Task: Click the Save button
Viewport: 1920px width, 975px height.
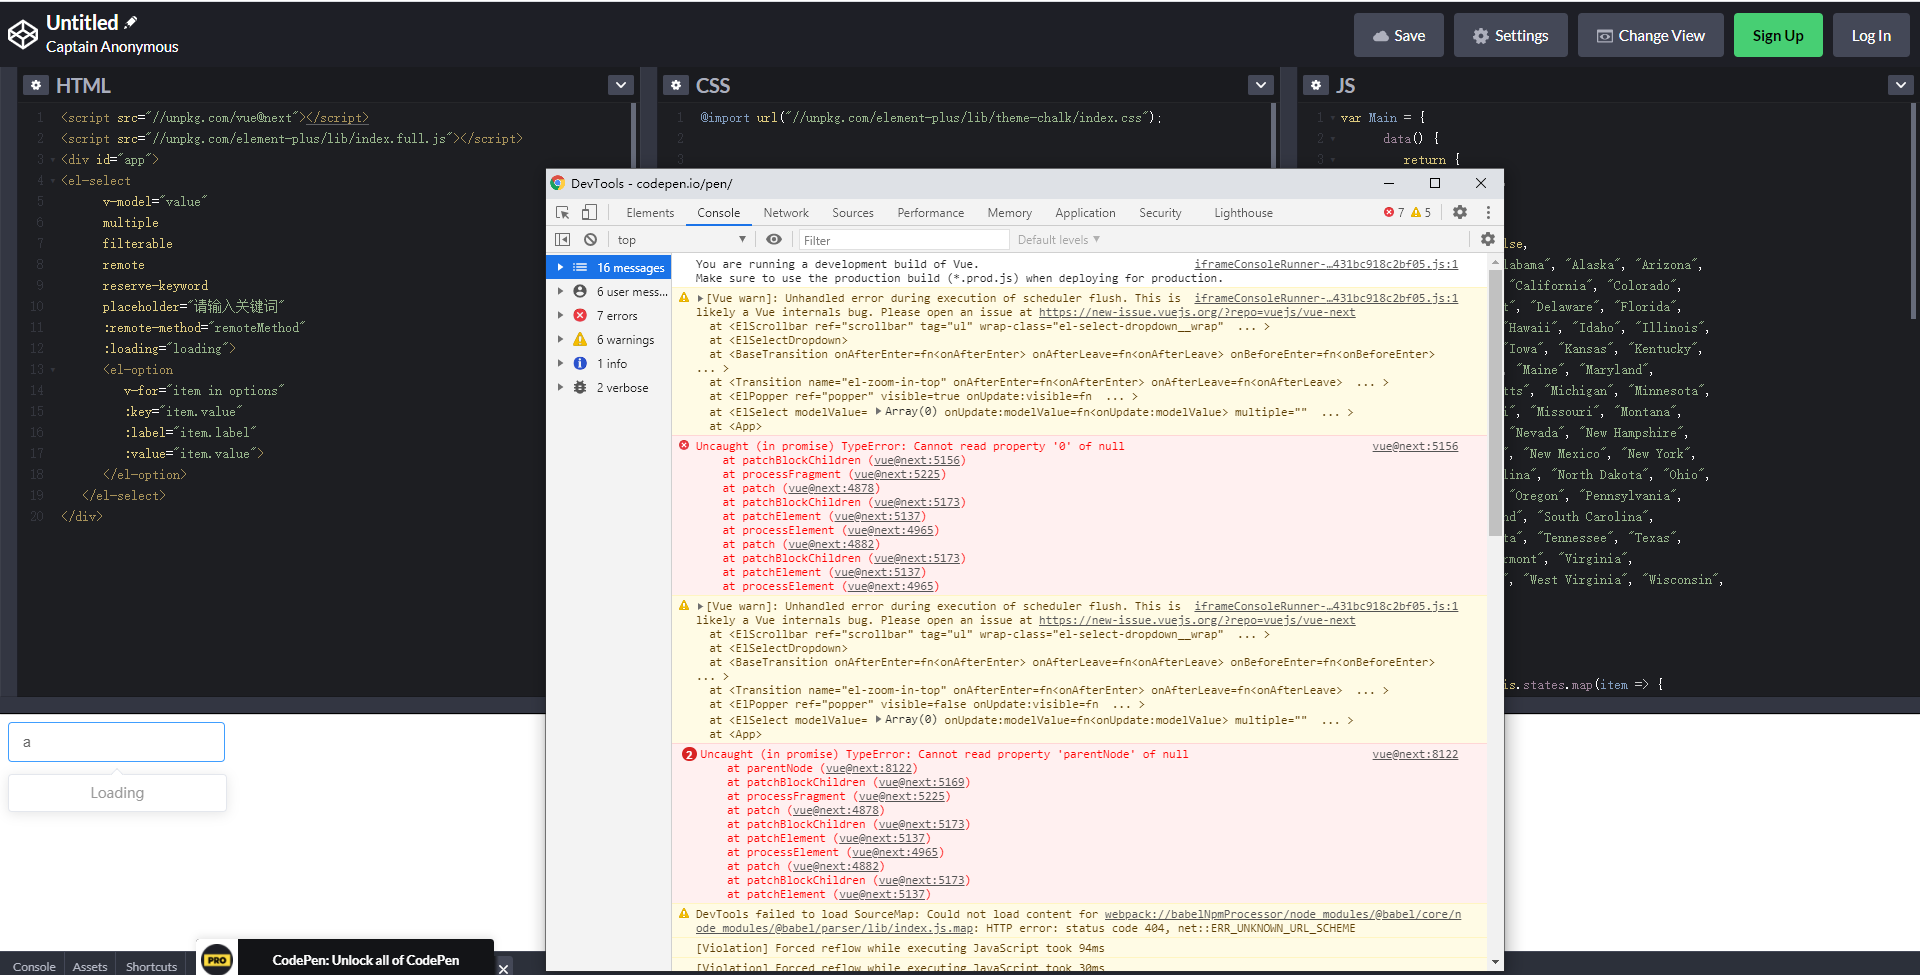Action: point(1399,35)
